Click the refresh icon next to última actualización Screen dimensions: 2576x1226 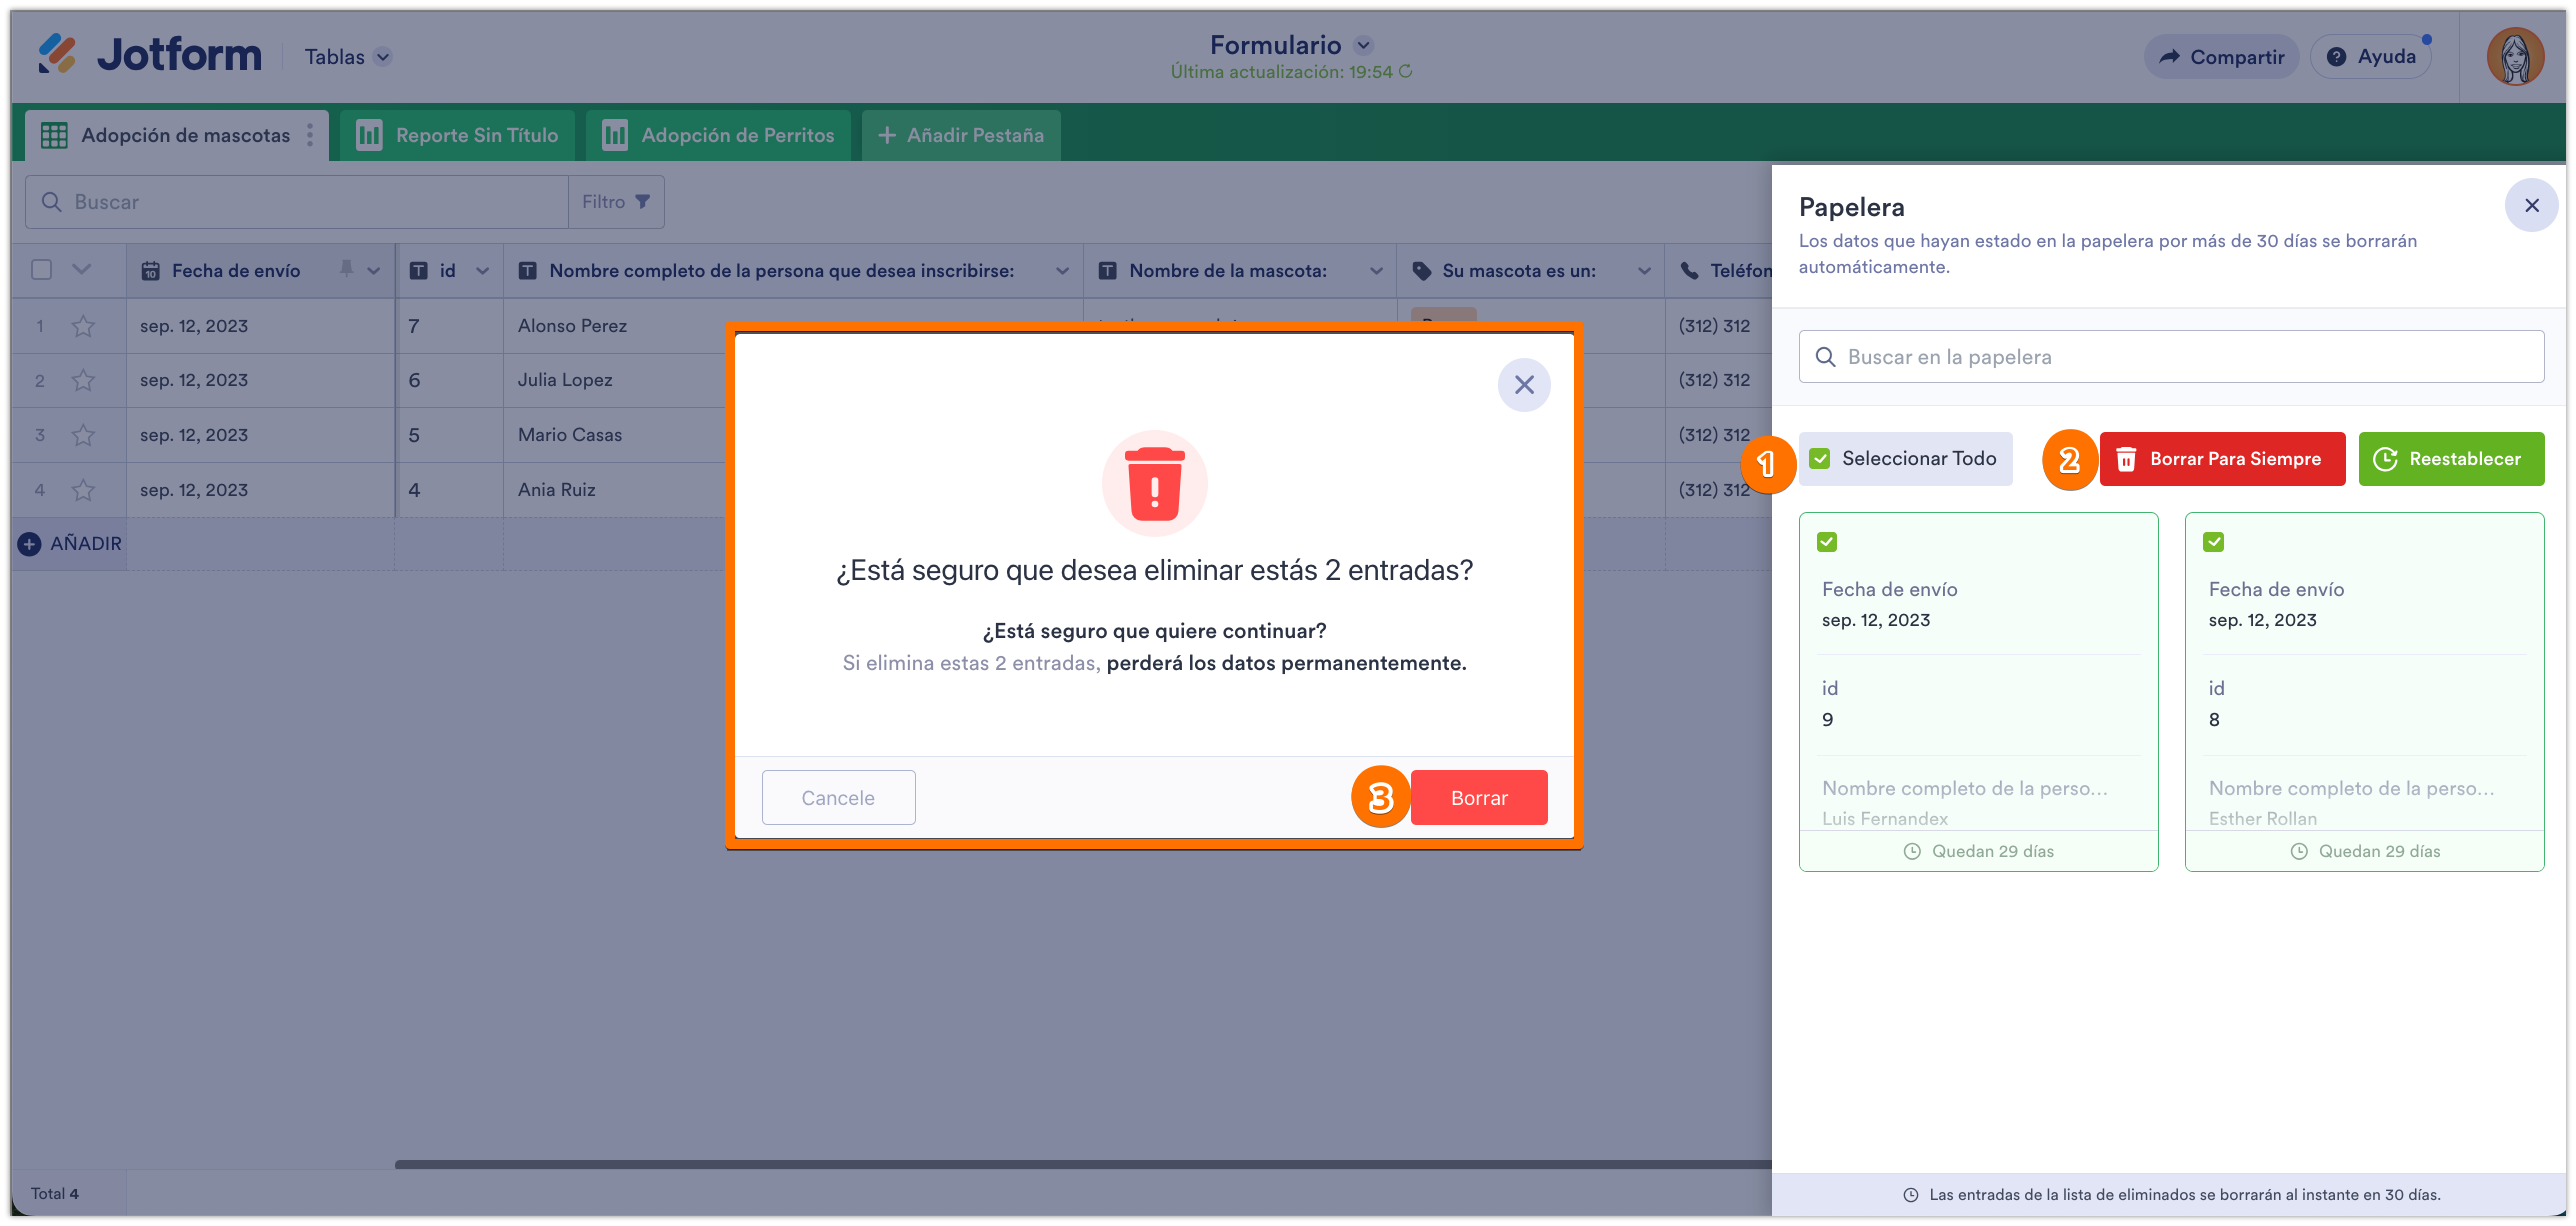(1408, 71)
